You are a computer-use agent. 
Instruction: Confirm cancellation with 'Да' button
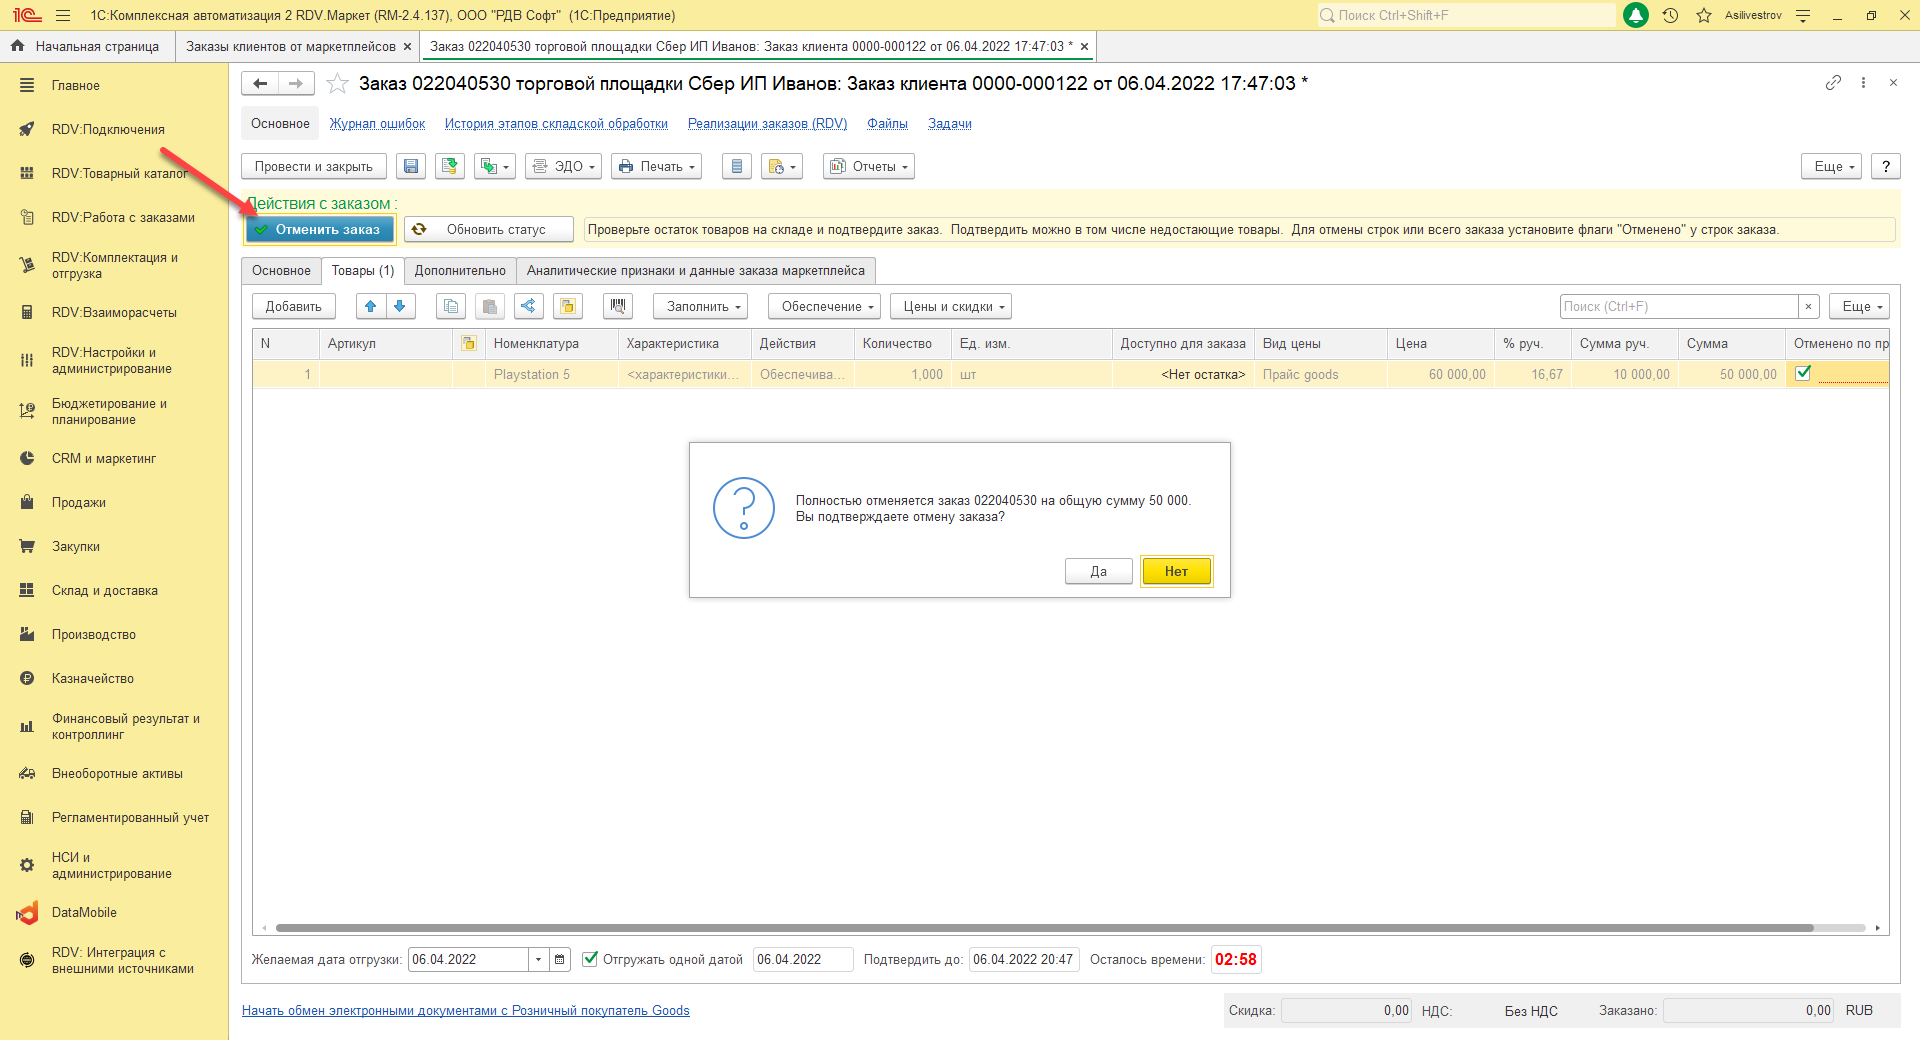click(1099, 572)
